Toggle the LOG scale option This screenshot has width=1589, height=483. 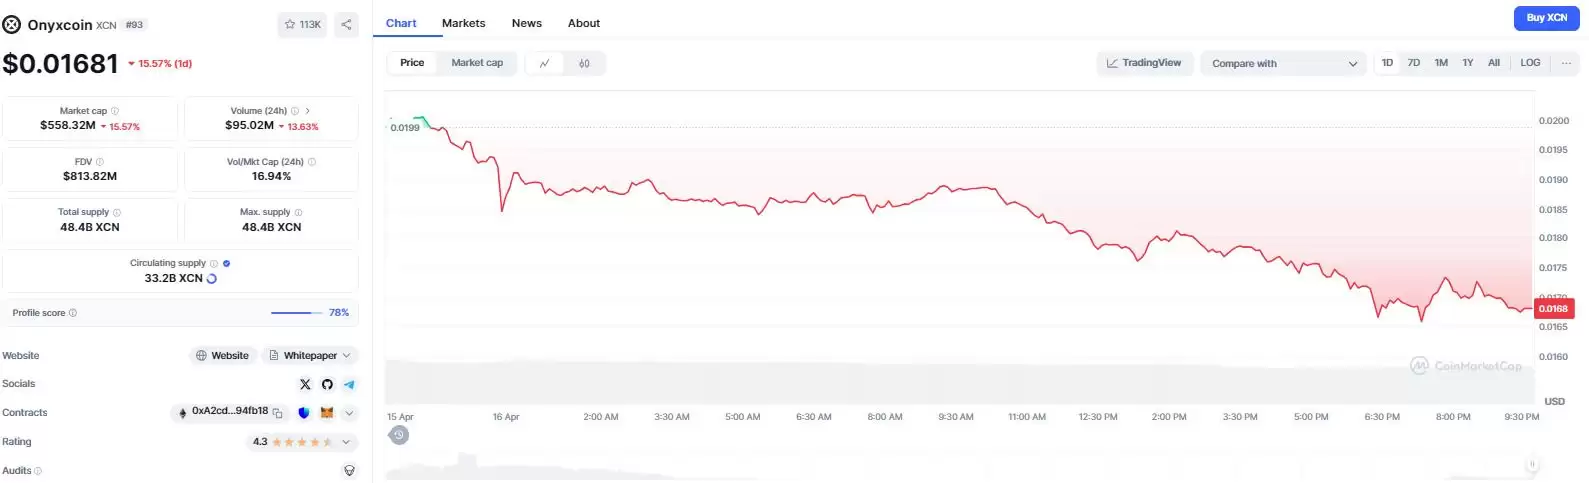coord(1530,63)
